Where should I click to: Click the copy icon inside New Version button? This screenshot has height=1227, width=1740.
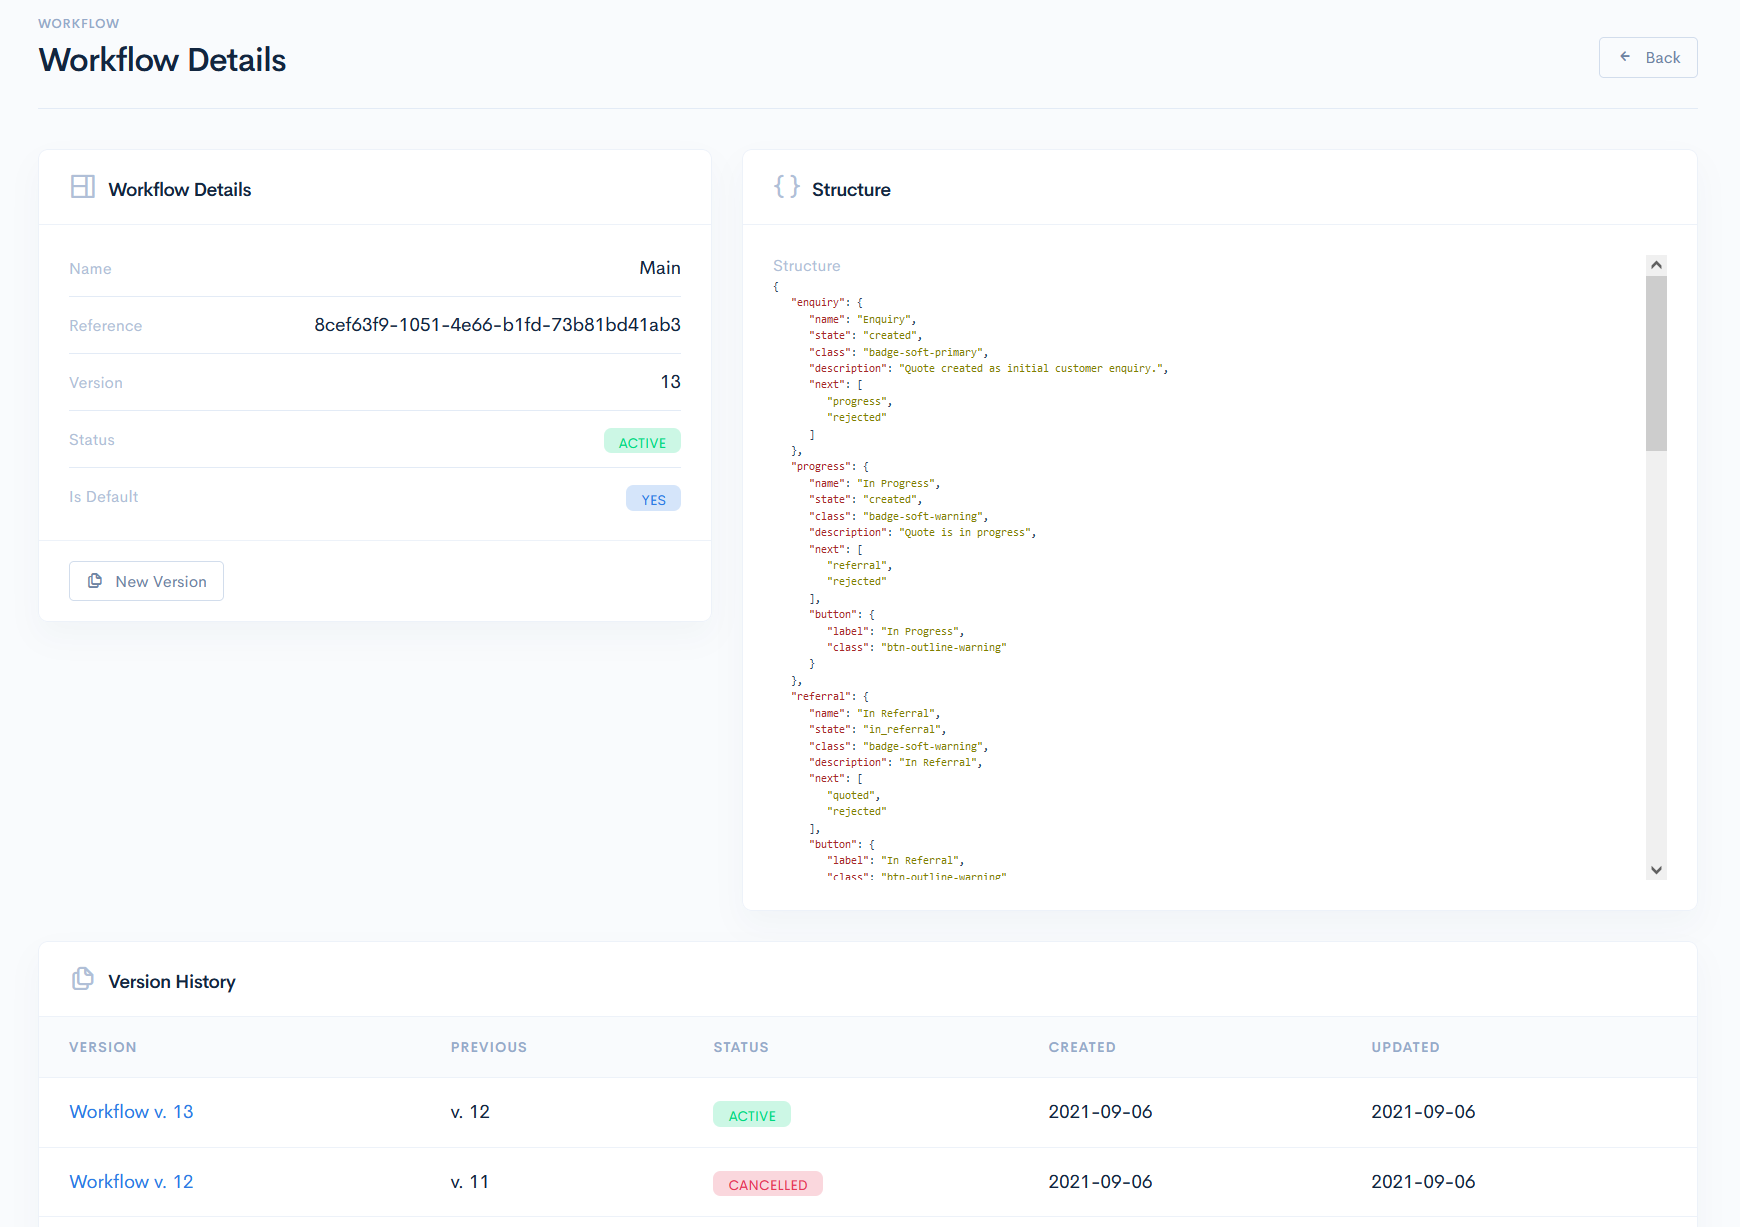coord(95,581)
